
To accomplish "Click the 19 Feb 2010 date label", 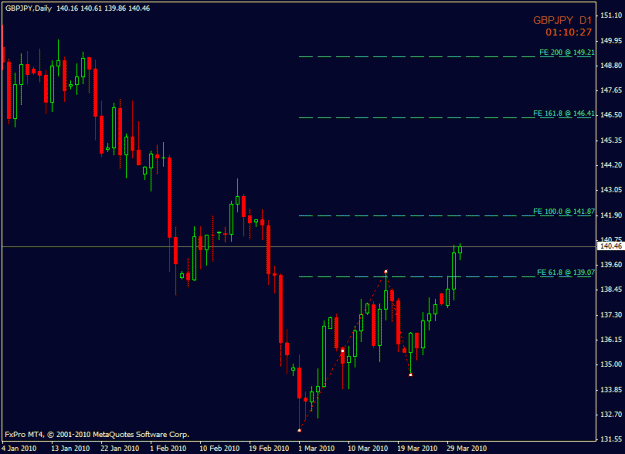I will coord(269,448).
